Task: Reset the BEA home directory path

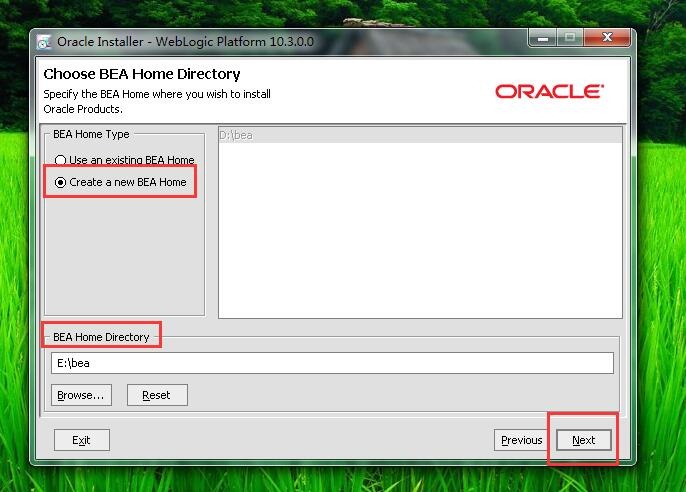Action: pos(157,395)
